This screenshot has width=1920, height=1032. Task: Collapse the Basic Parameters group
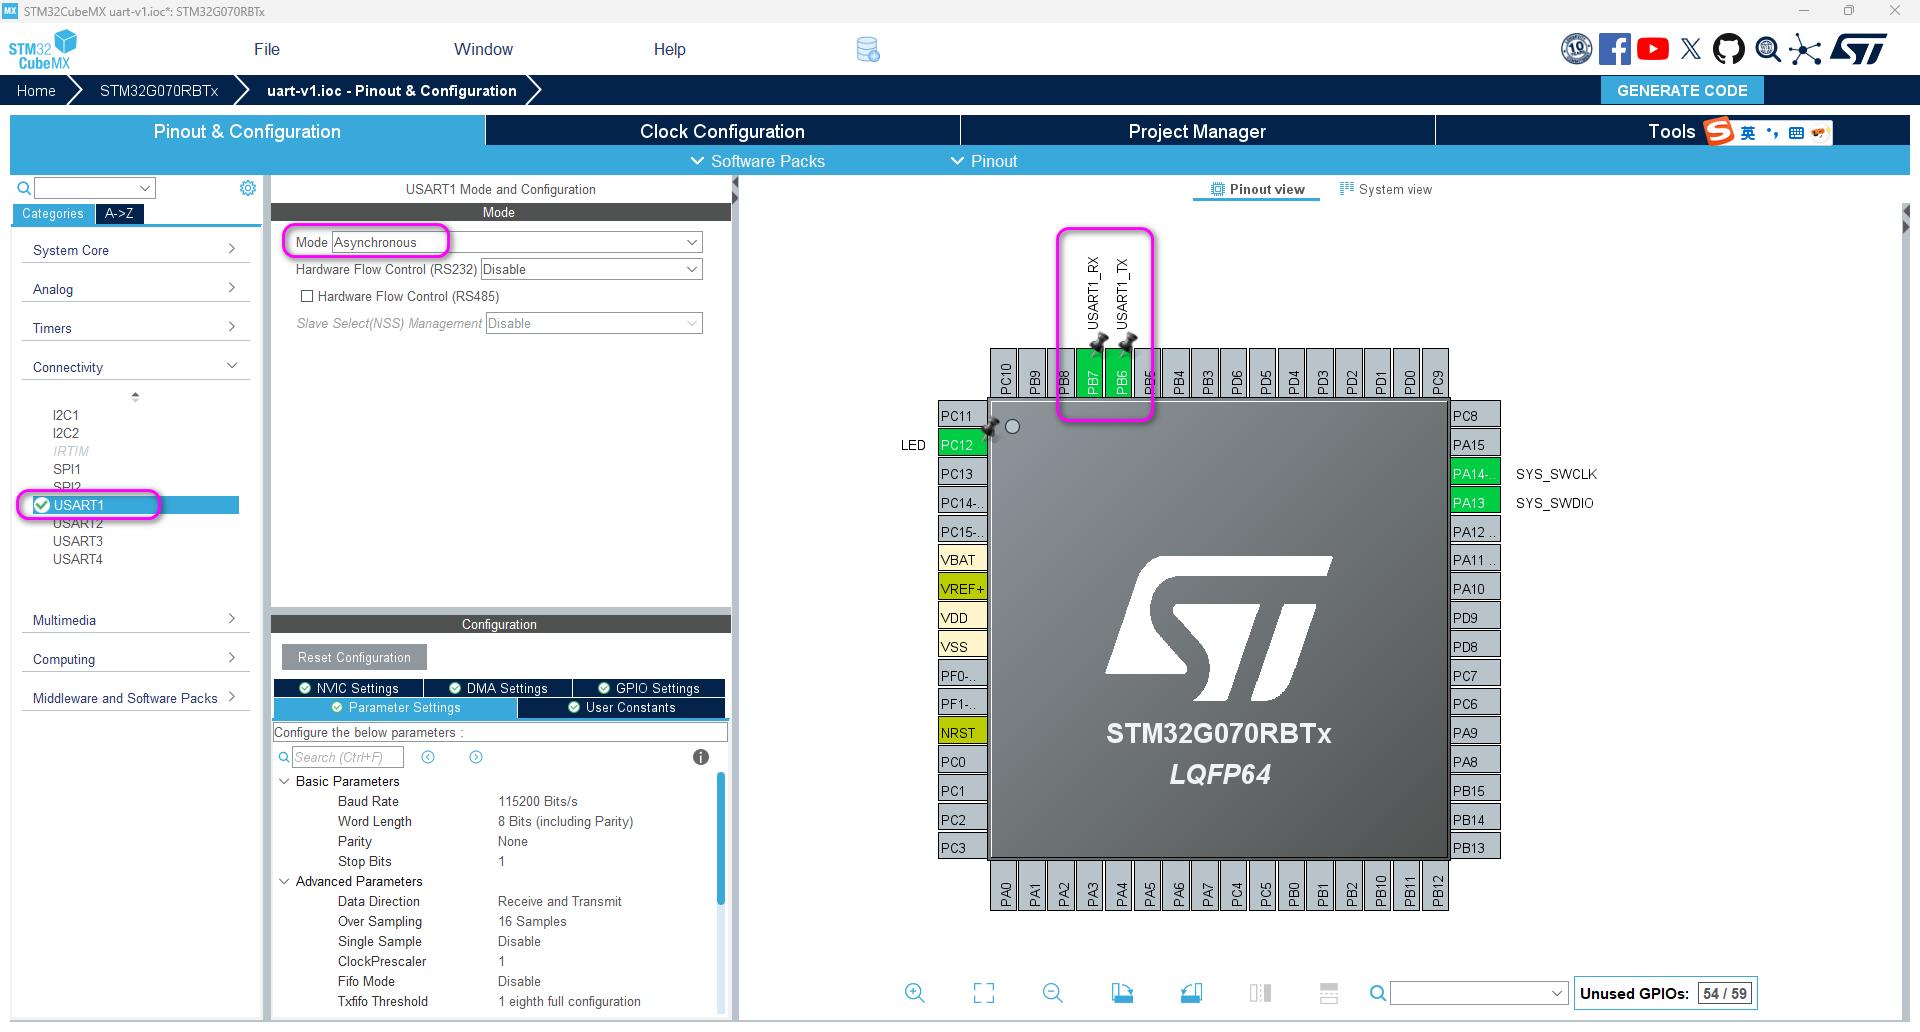(284, 781)
